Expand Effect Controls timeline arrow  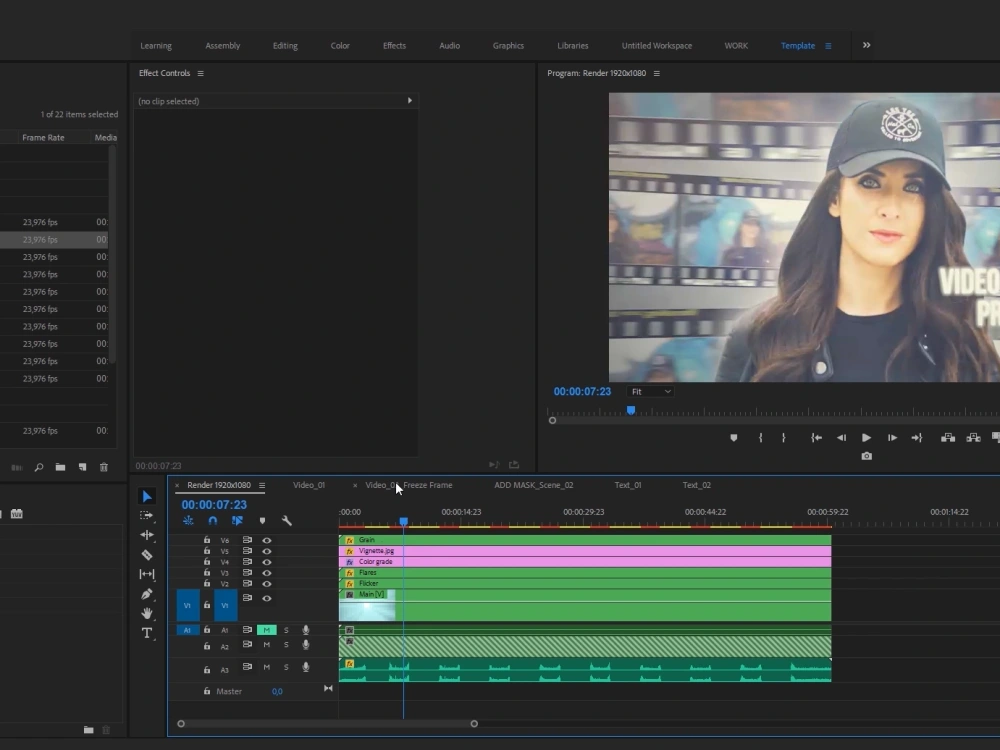tap(409, 101)
